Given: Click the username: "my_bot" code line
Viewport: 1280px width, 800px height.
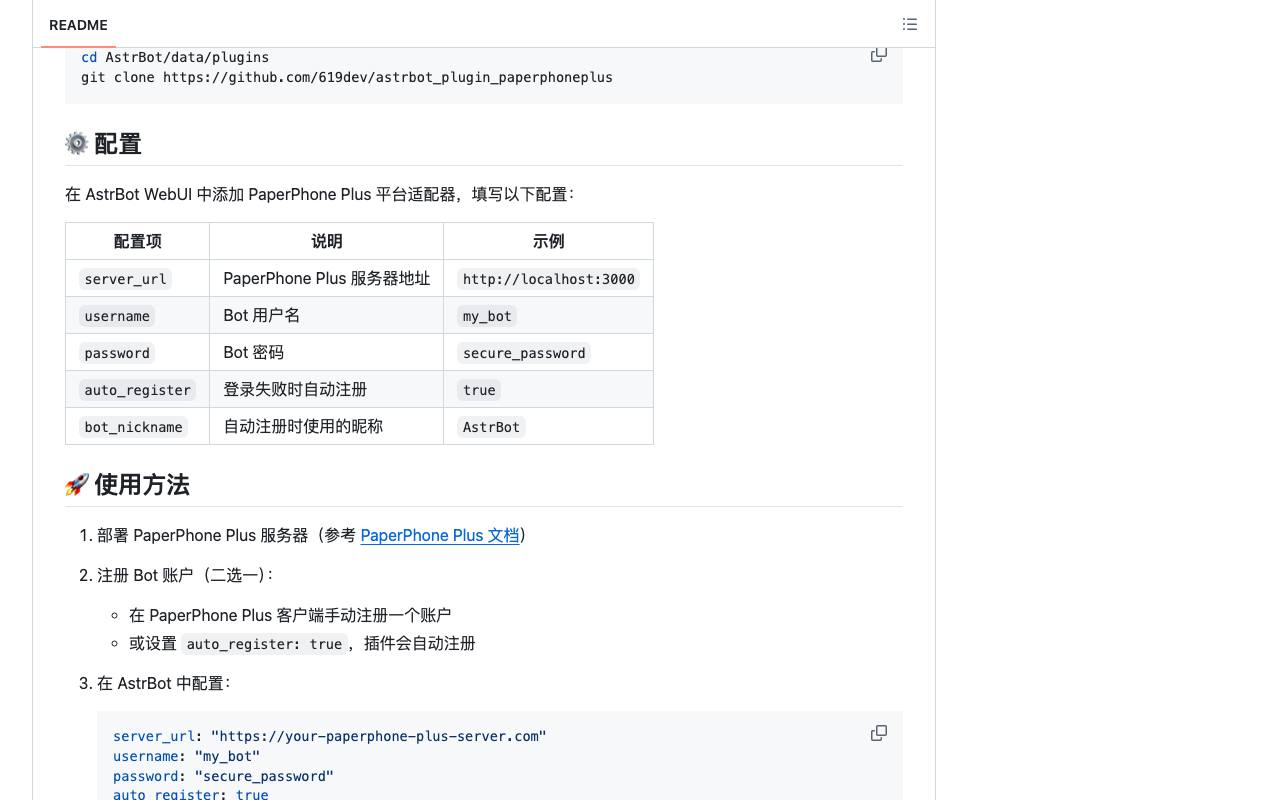Looking at the screenshot, I should [186, 756].
